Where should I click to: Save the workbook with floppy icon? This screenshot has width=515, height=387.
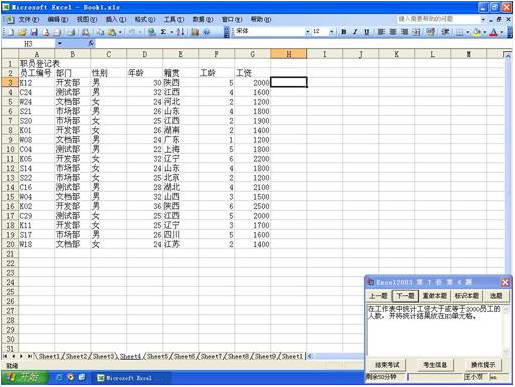(x=34, y=32)
